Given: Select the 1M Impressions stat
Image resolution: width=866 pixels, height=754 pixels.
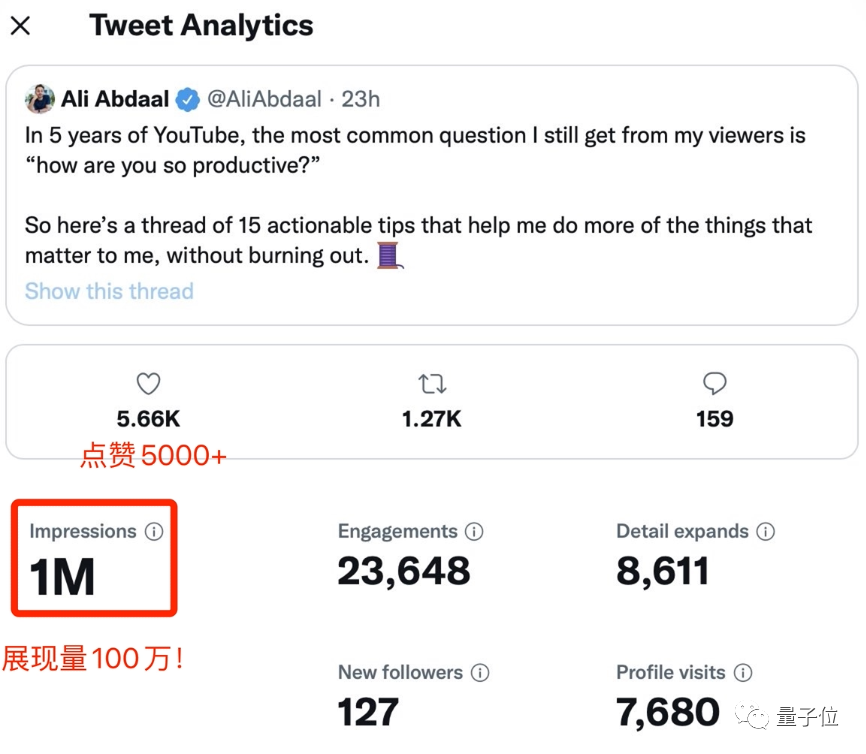Looking at the screenshot, I should [x=63, y=578].
